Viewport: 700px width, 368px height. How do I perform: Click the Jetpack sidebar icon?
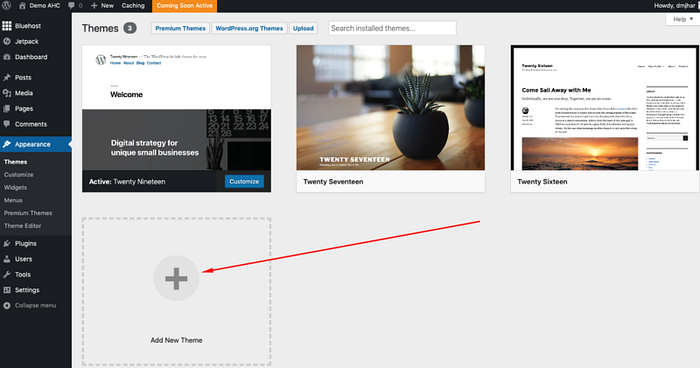(x=7, y=42)
